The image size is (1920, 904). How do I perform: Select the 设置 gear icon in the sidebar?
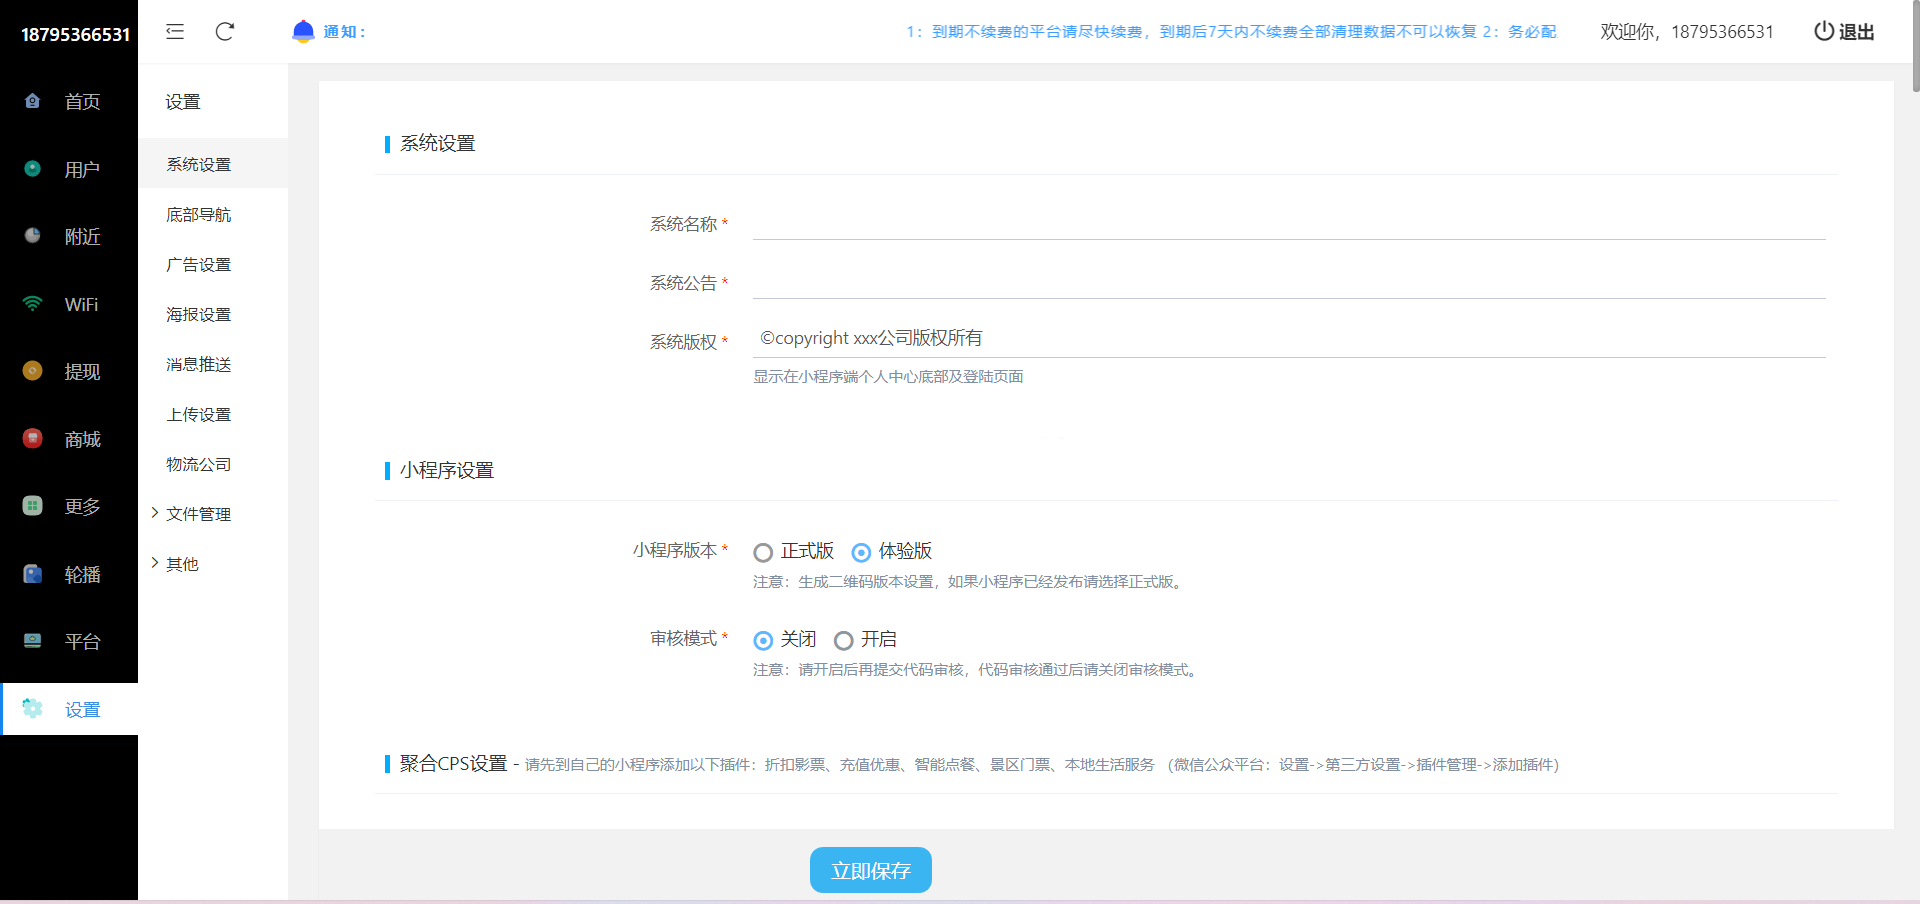(x=32, y=709)
